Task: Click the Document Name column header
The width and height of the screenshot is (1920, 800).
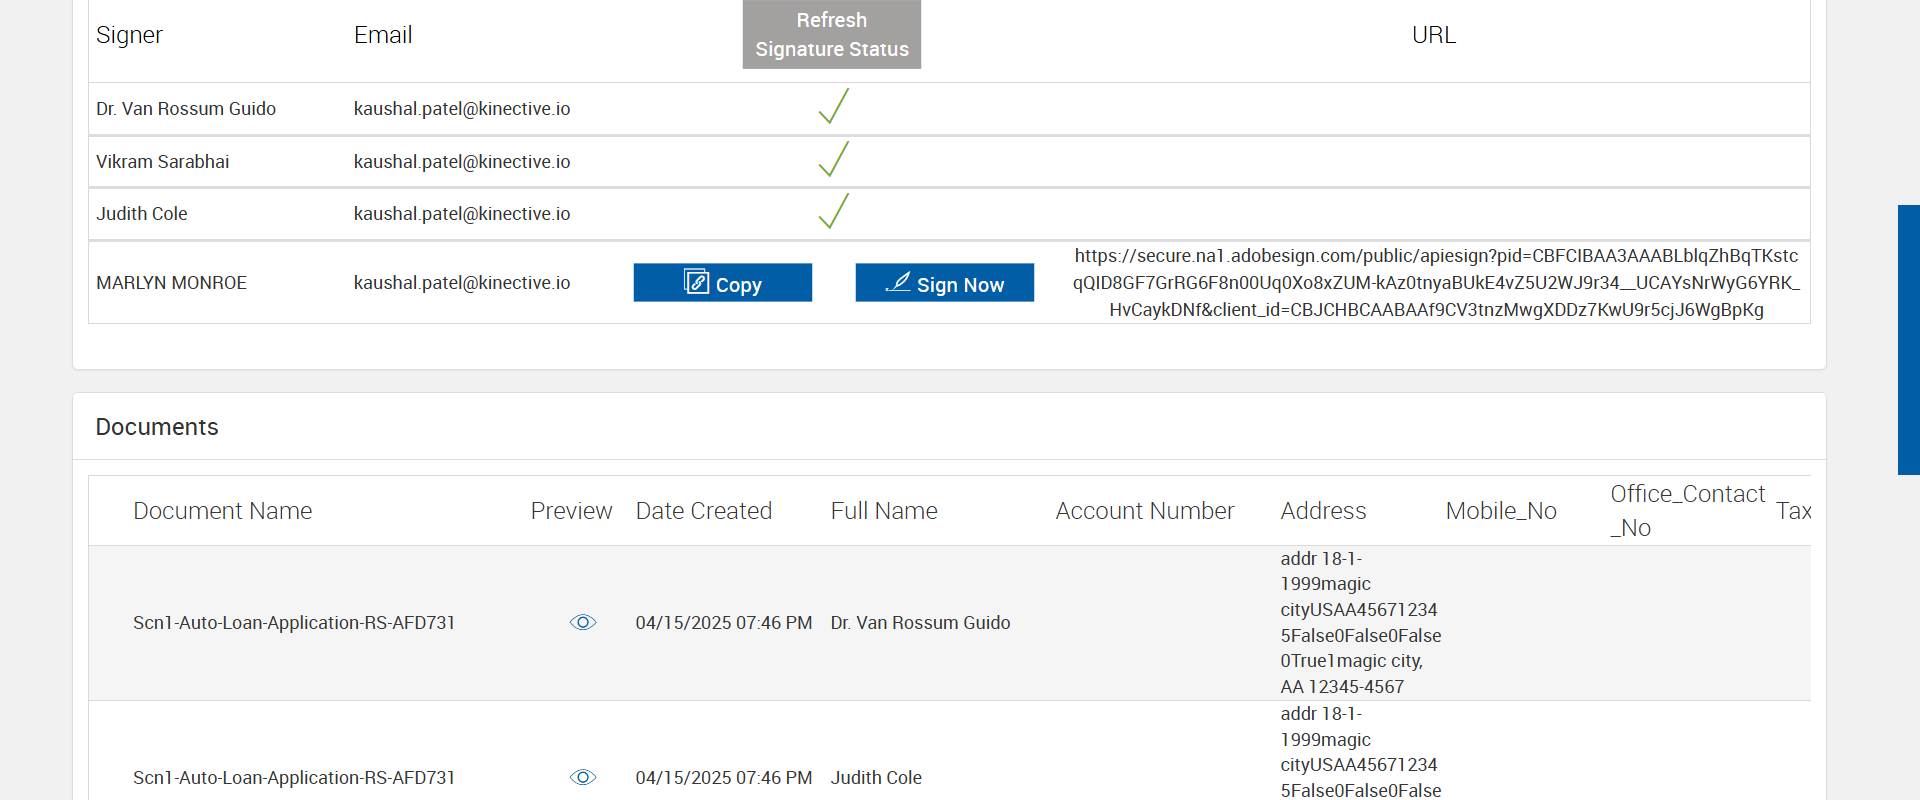Action: (x=222, y=511)
